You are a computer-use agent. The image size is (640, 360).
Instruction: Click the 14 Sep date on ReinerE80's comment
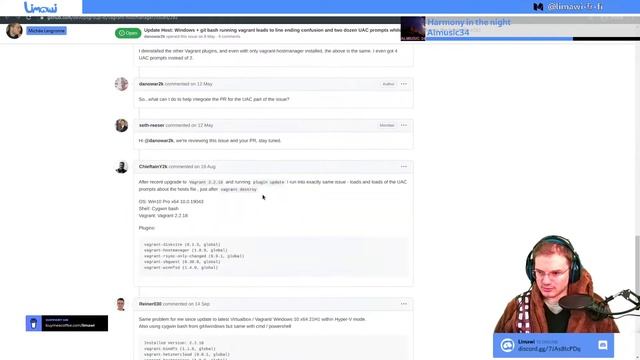pos(202,304)
